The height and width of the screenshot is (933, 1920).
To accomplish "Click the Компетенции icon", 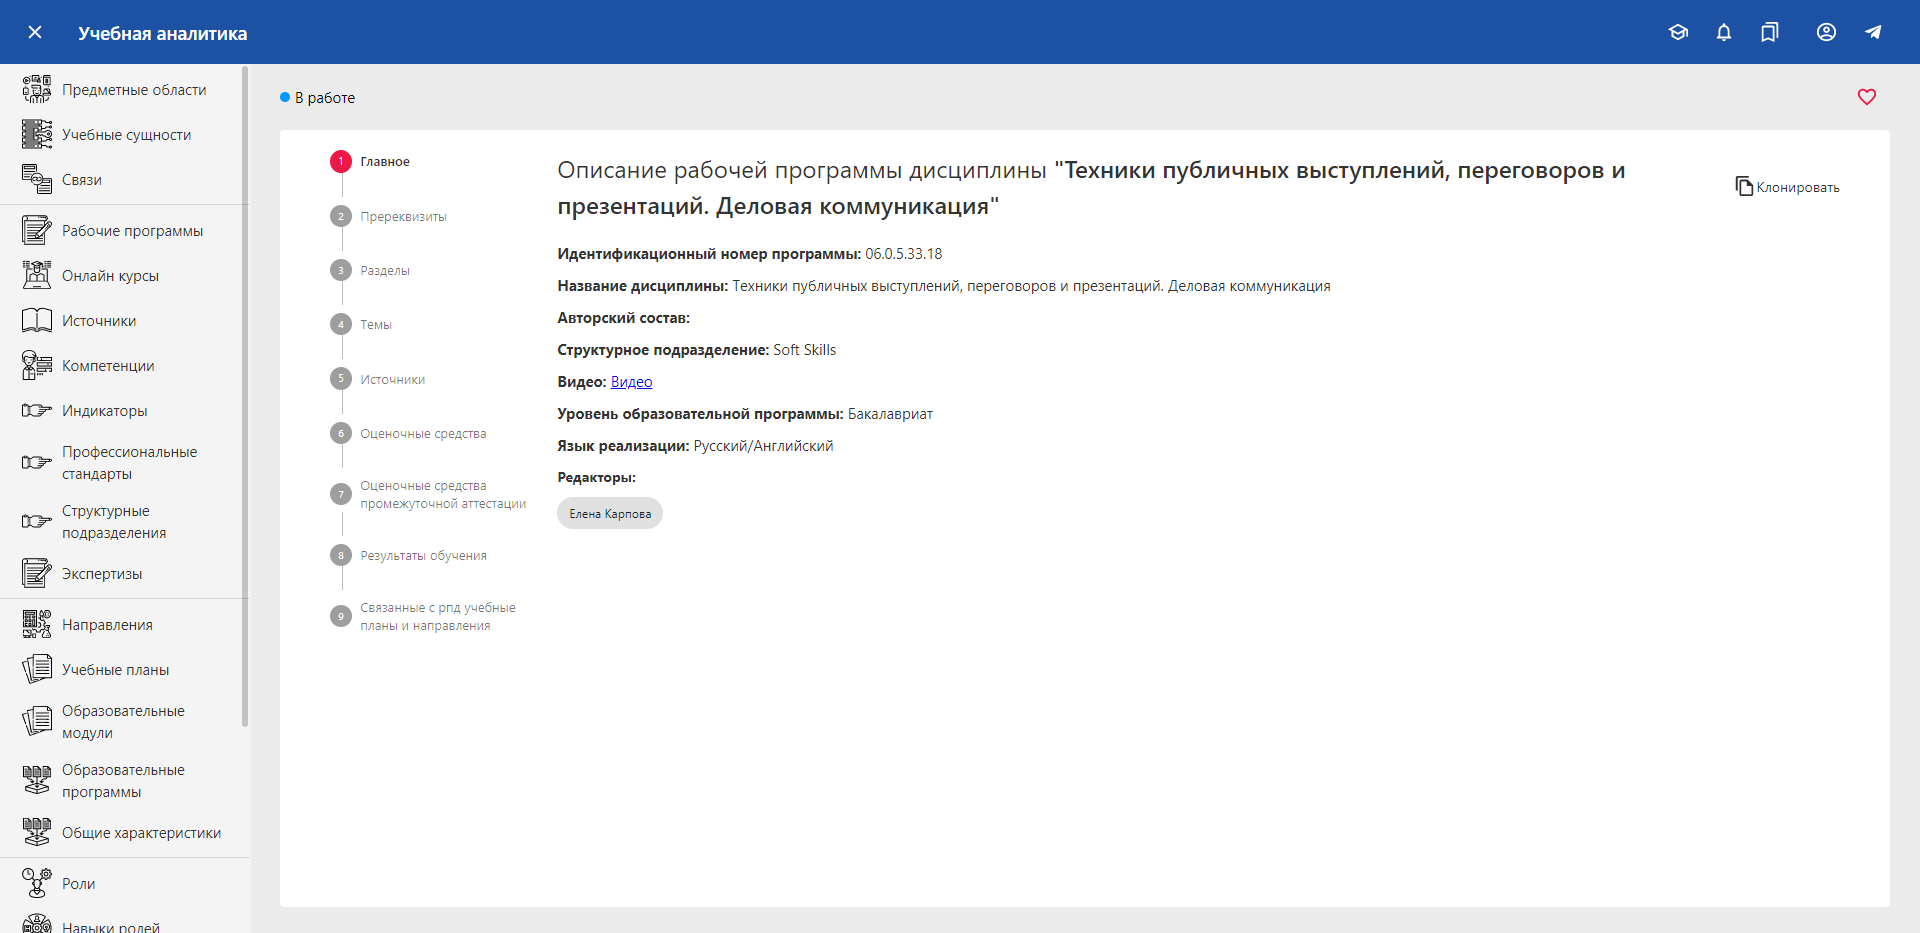I will [37, 365].
